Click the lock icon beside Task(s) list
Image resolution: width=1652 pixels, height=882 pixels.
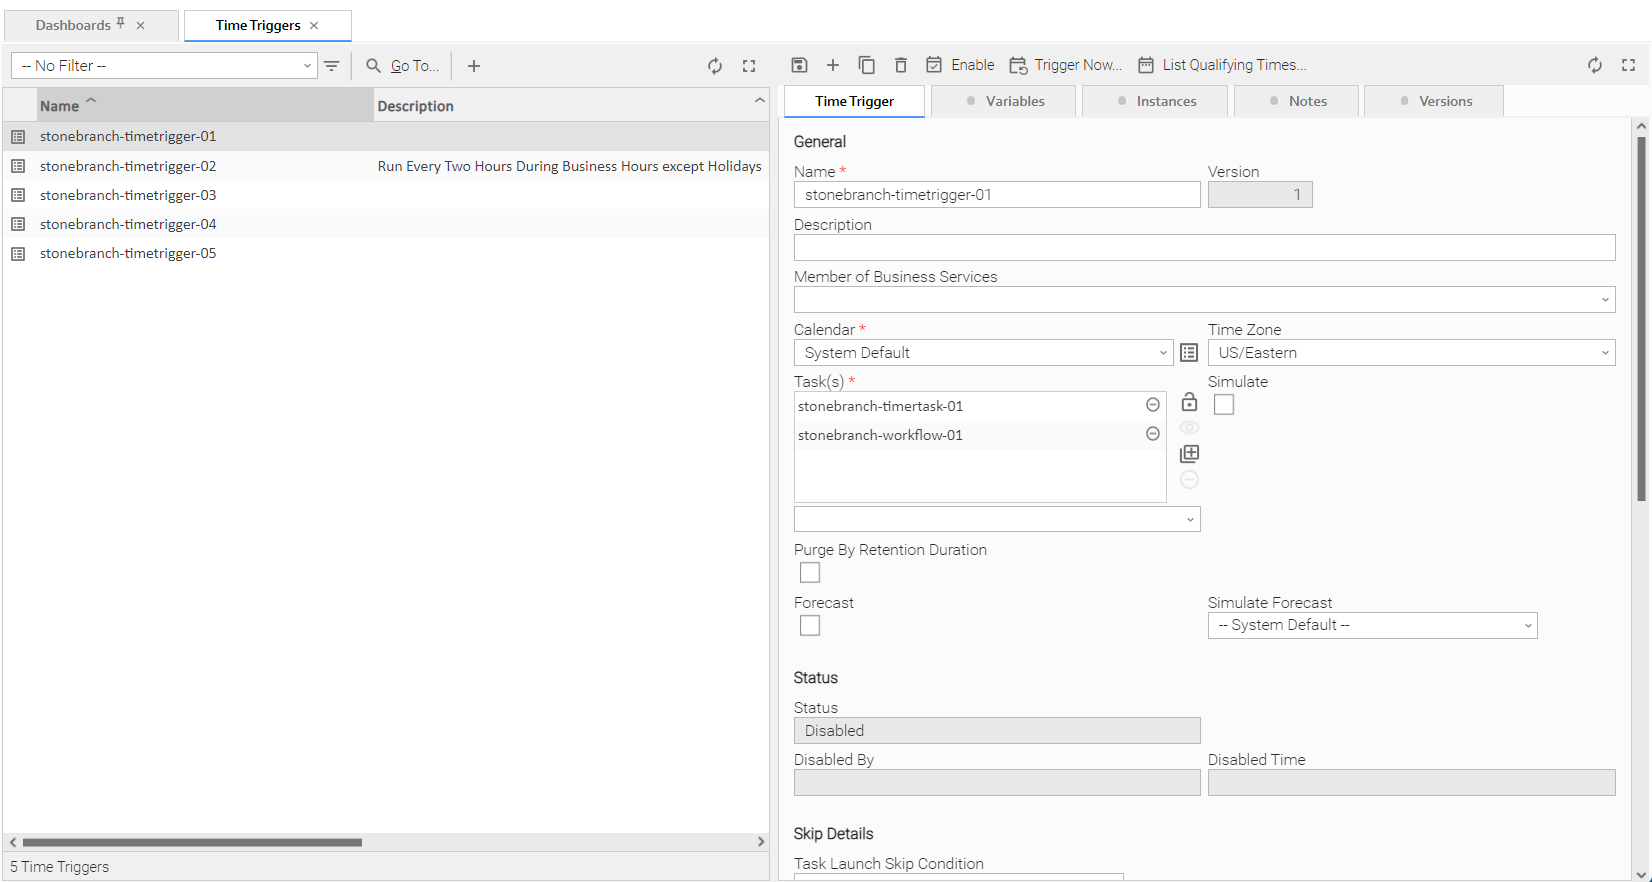point(1188,402)
